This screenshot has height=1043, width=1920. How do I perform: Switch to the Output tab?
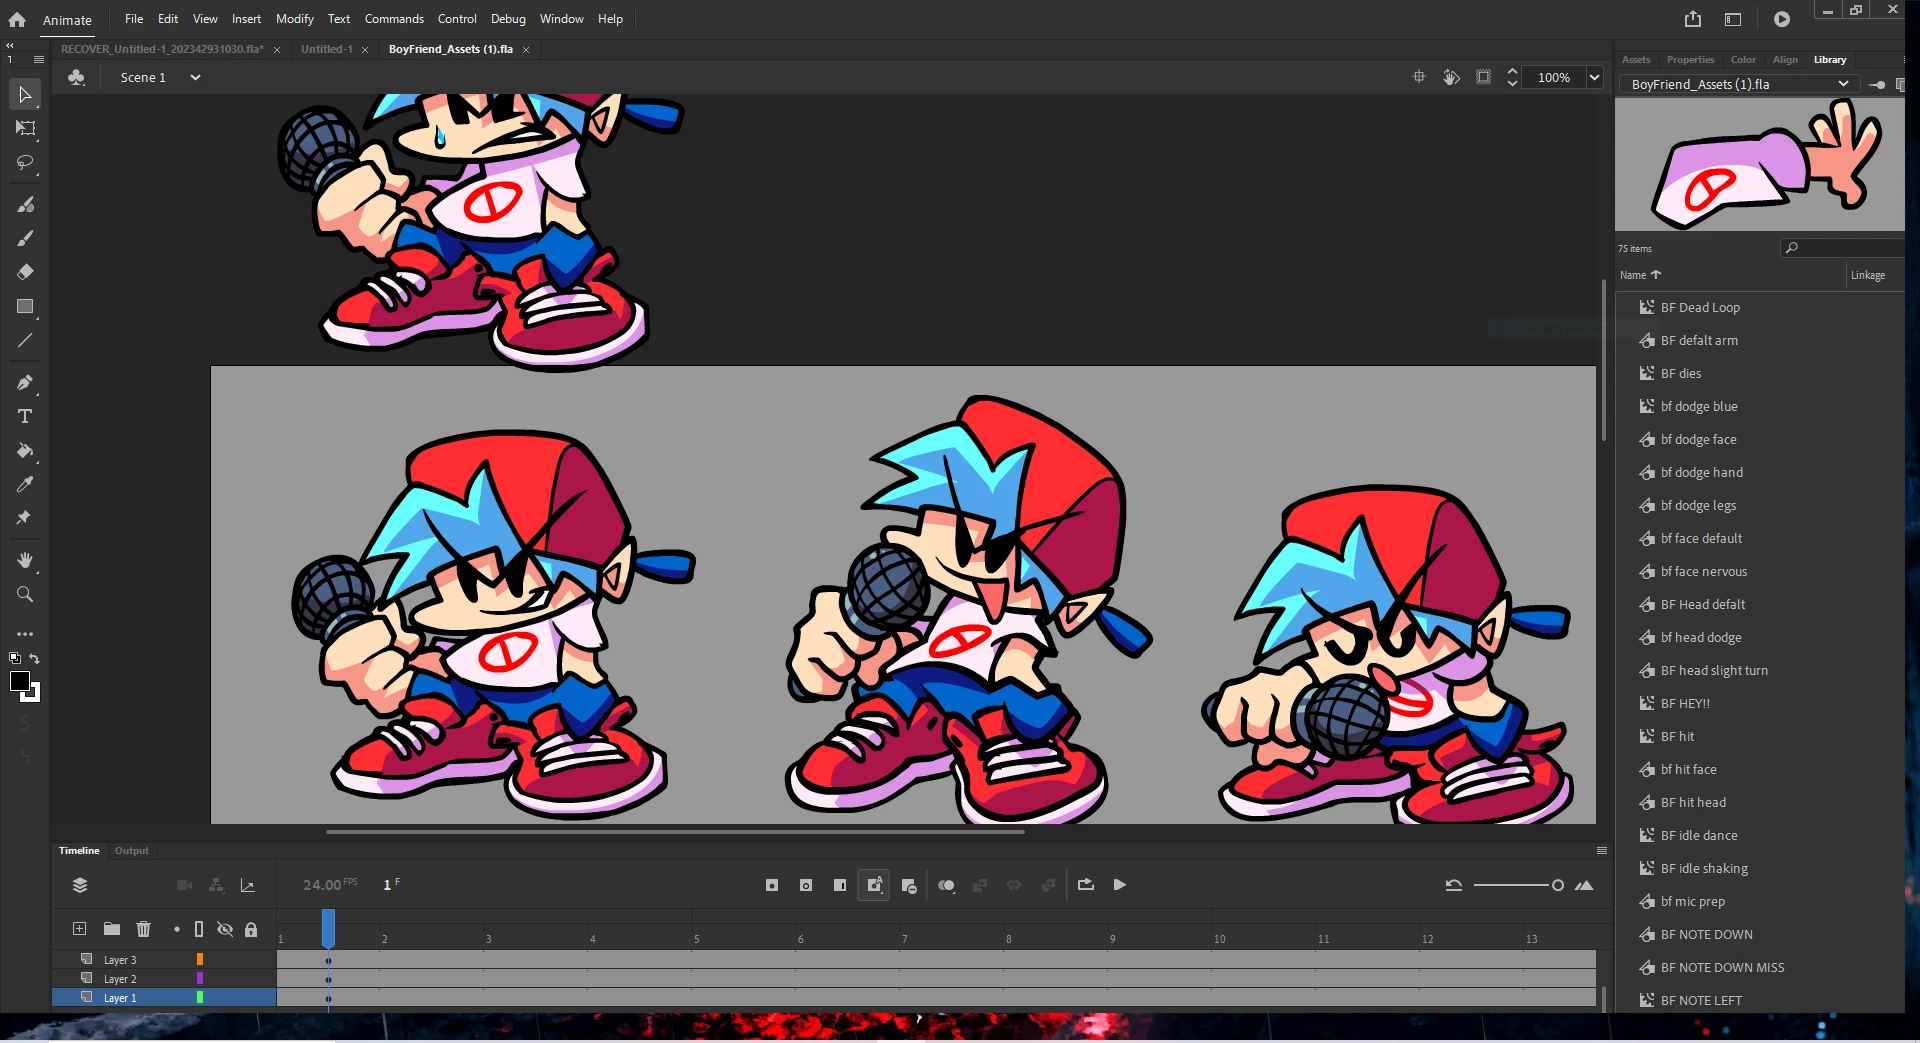coord(131,851)
